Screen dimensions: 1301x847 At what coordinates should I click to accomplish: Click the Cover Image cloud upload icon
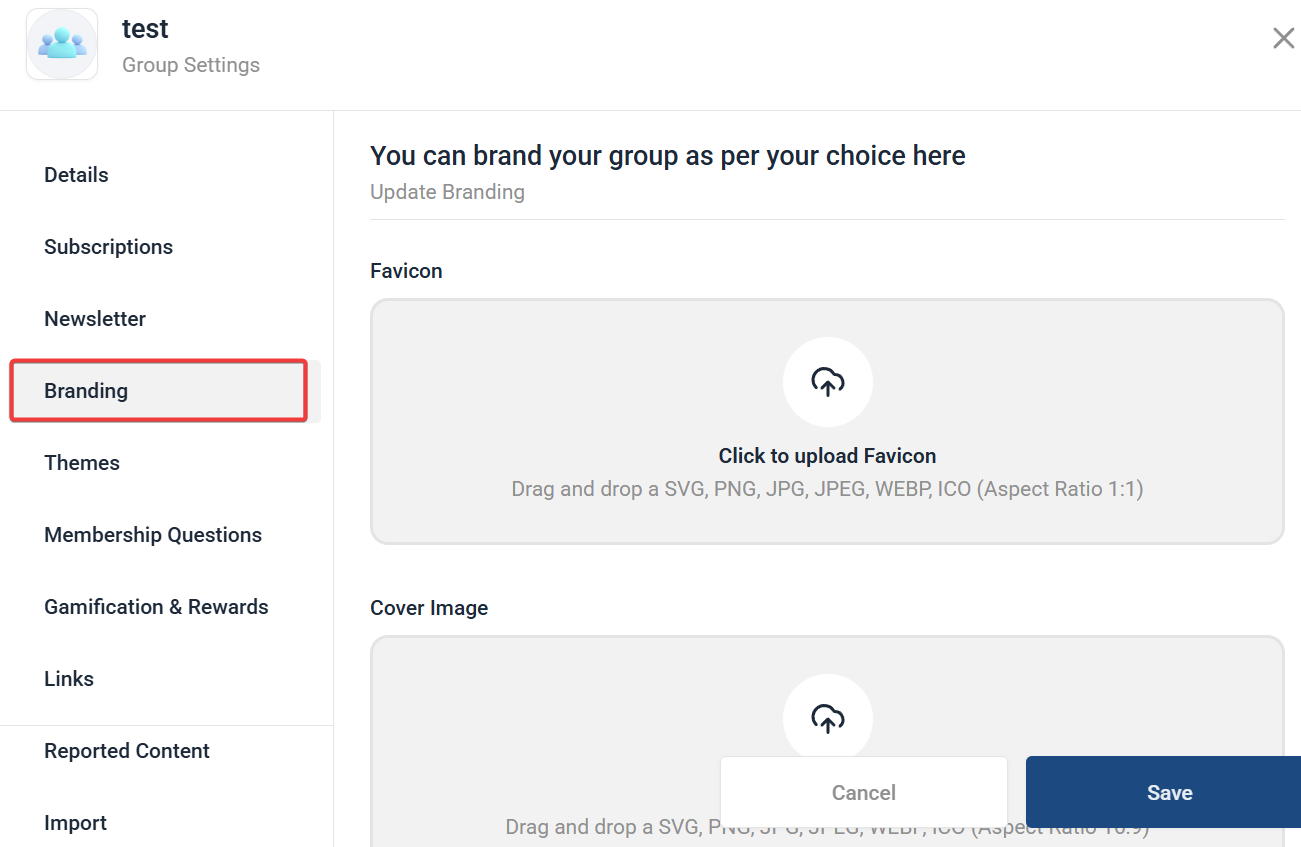click(827, 718)
